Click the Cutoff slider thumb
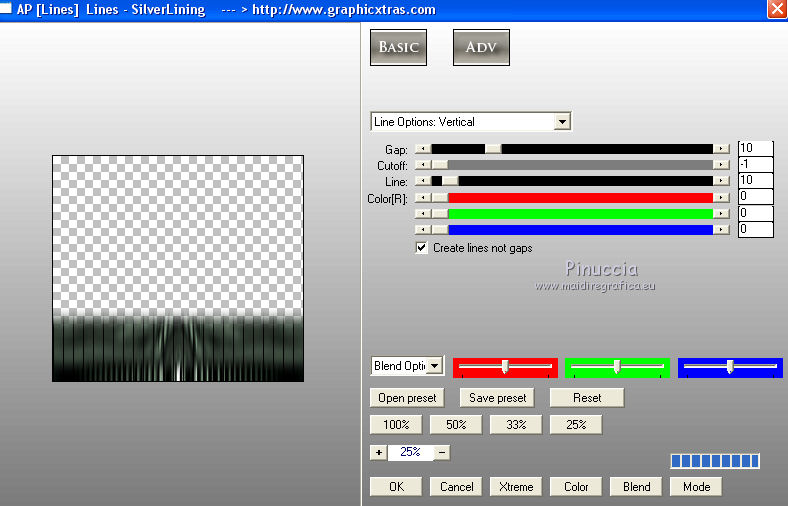The height and width of the screenshot is (506, 788). (440, 165)
